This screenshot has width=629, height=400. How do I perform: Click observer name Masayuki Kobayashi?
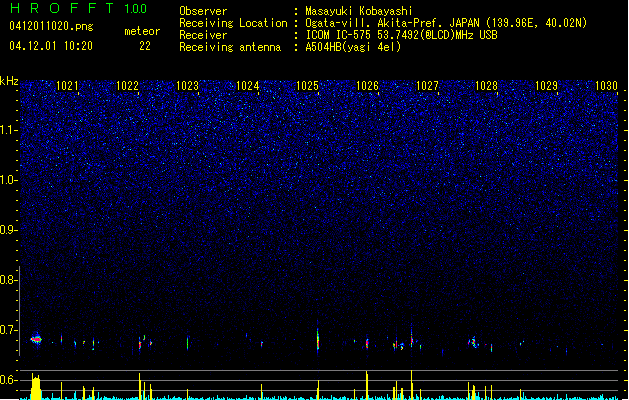click(359, 11)
